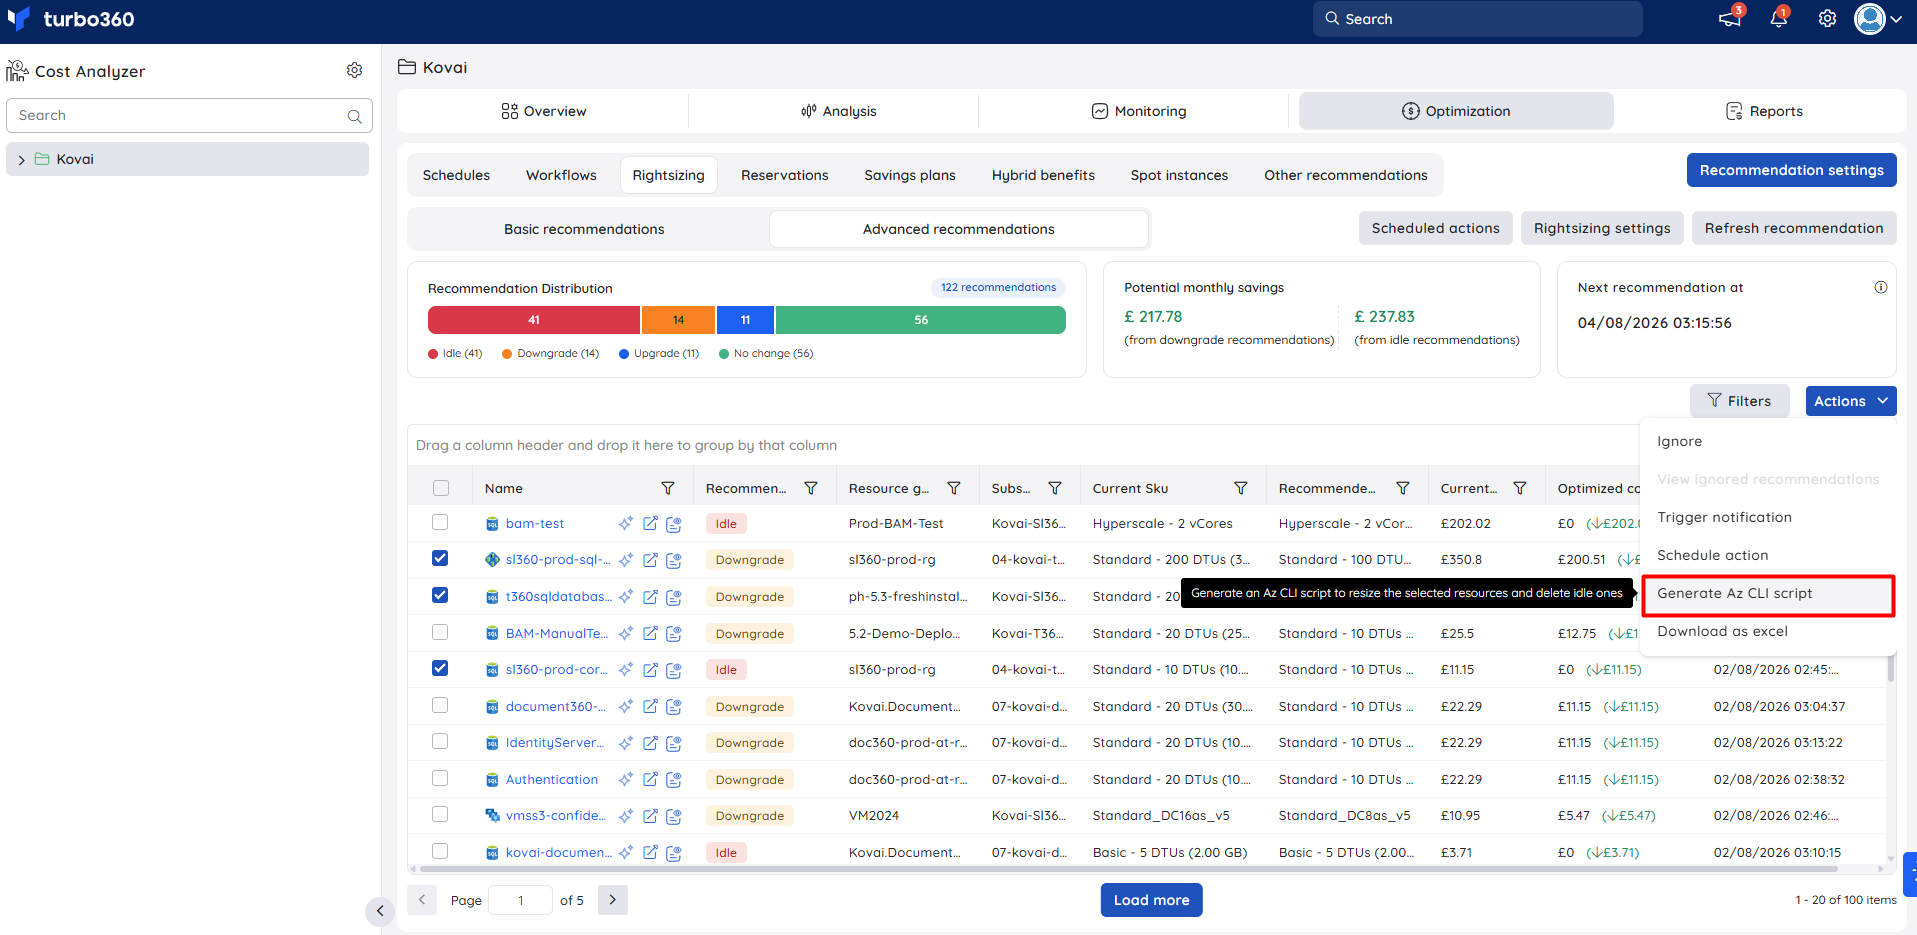The image size is (1917, 935).
Task: Uncheck the t360sqldatabas row checkbox
Action: coord(440,595)
